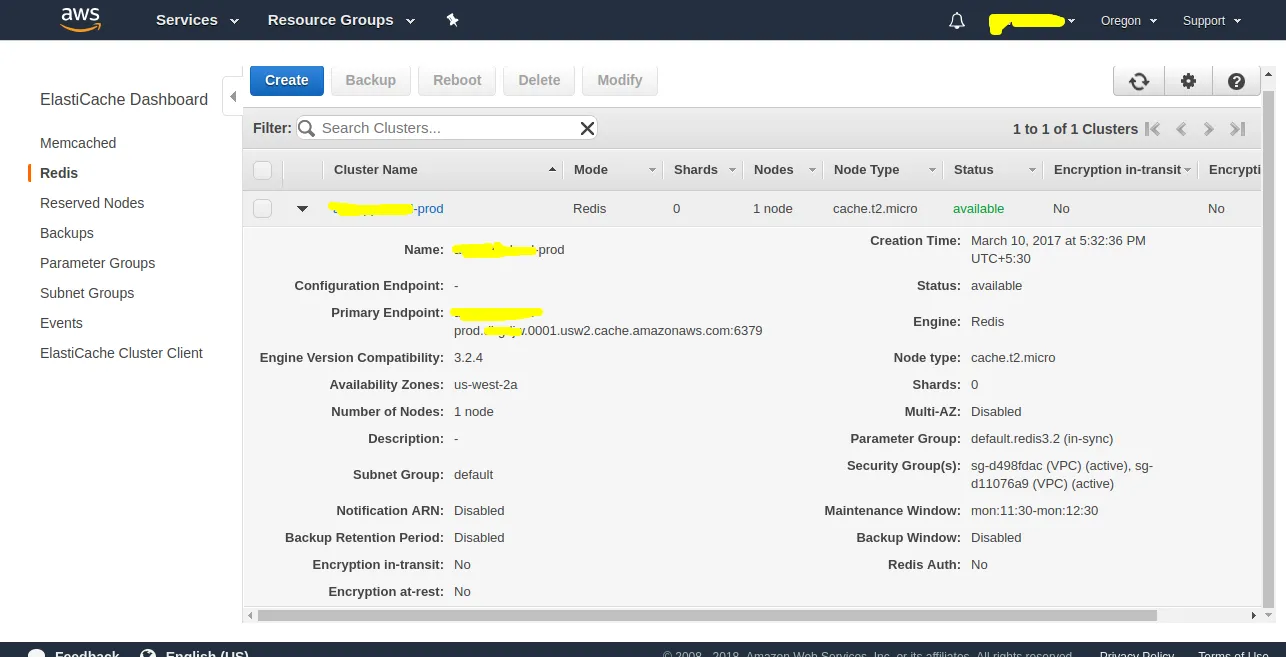Go to first page of clusters
This screenshot has width=1286, height=657.
[1153, 129]
